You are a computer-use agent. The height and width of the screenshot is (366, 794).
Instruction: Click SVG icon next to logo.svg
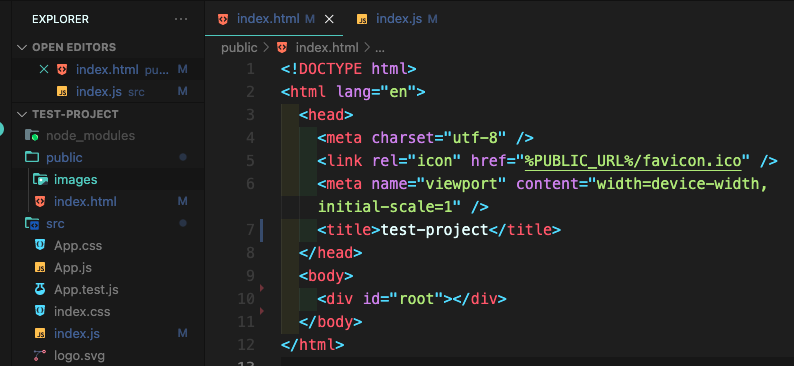pos(39,355)
